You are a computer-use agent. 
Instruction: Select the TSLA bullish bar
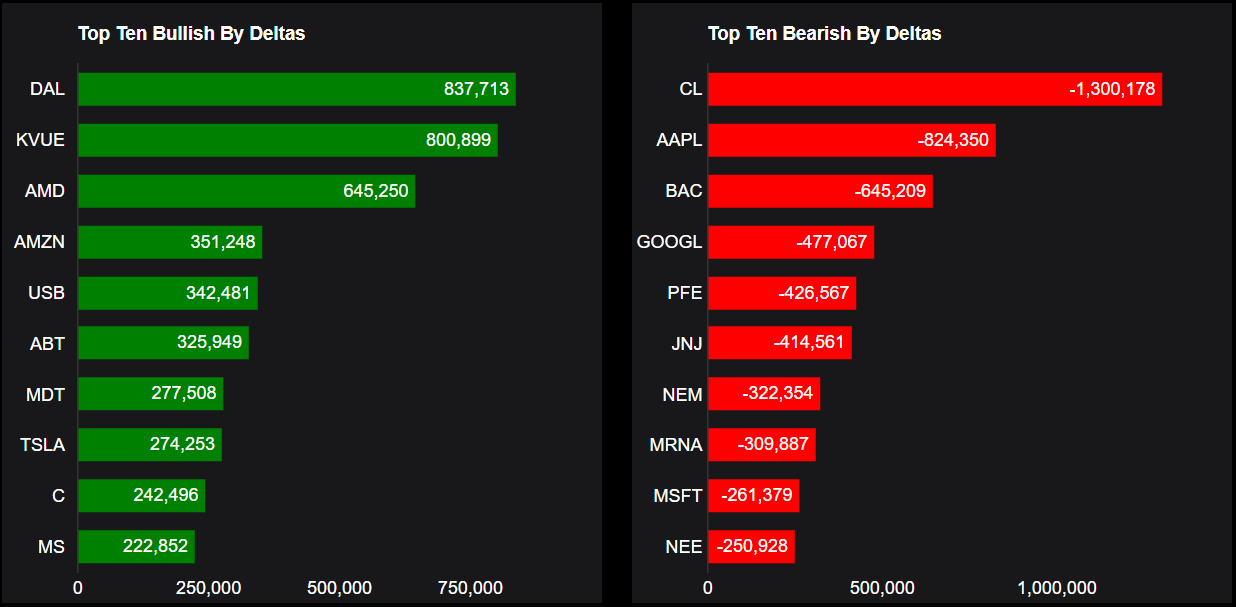[150, 444]
